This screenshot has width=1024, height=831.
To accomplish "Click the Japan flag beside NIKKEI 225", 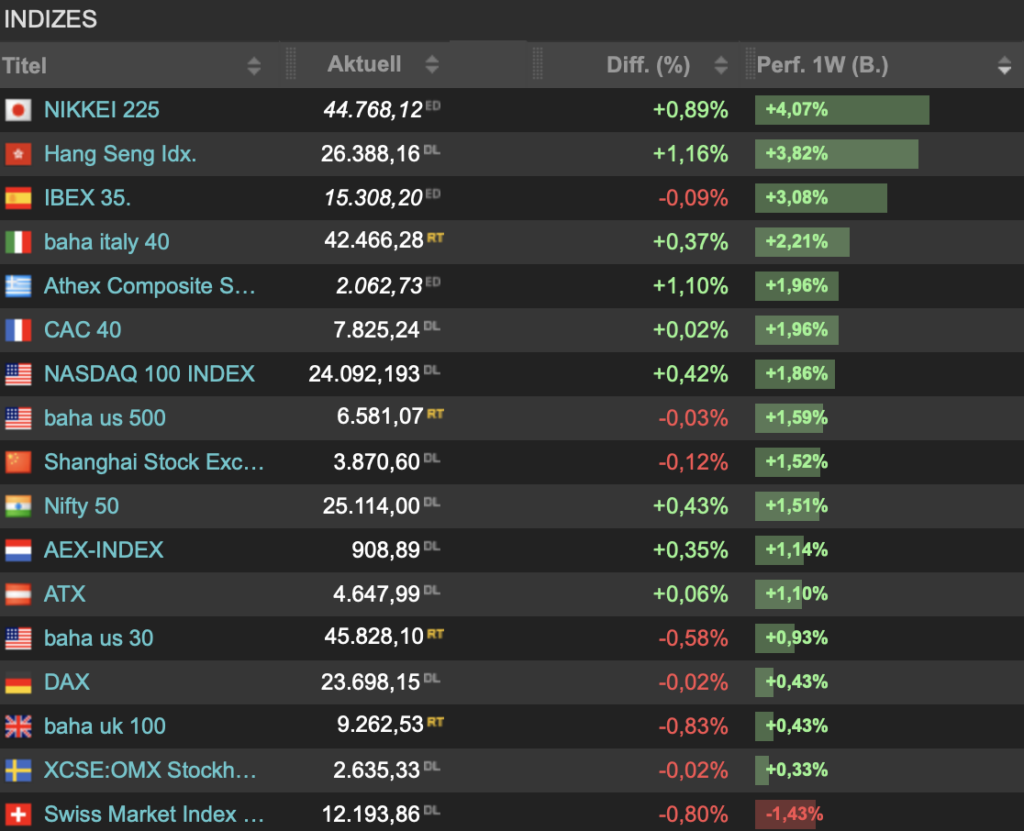I will [18, 110].
